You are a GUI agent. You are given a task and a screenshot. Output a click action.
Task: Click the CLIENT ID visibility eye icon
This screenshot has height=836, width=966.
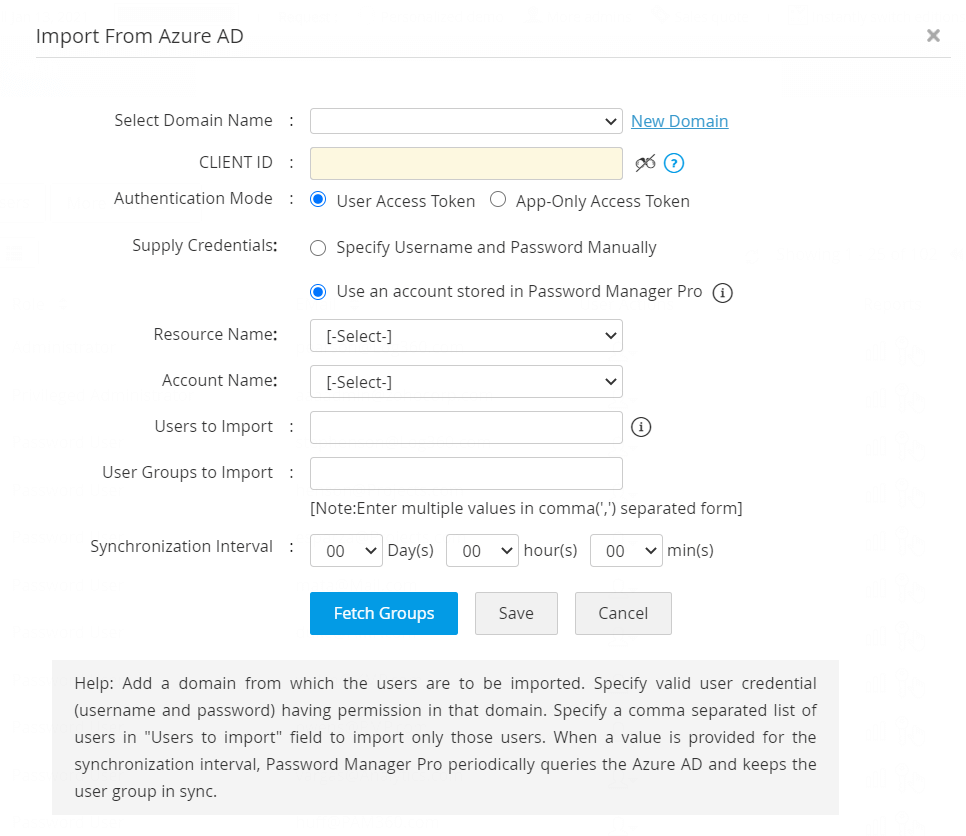tap(645, 163)
